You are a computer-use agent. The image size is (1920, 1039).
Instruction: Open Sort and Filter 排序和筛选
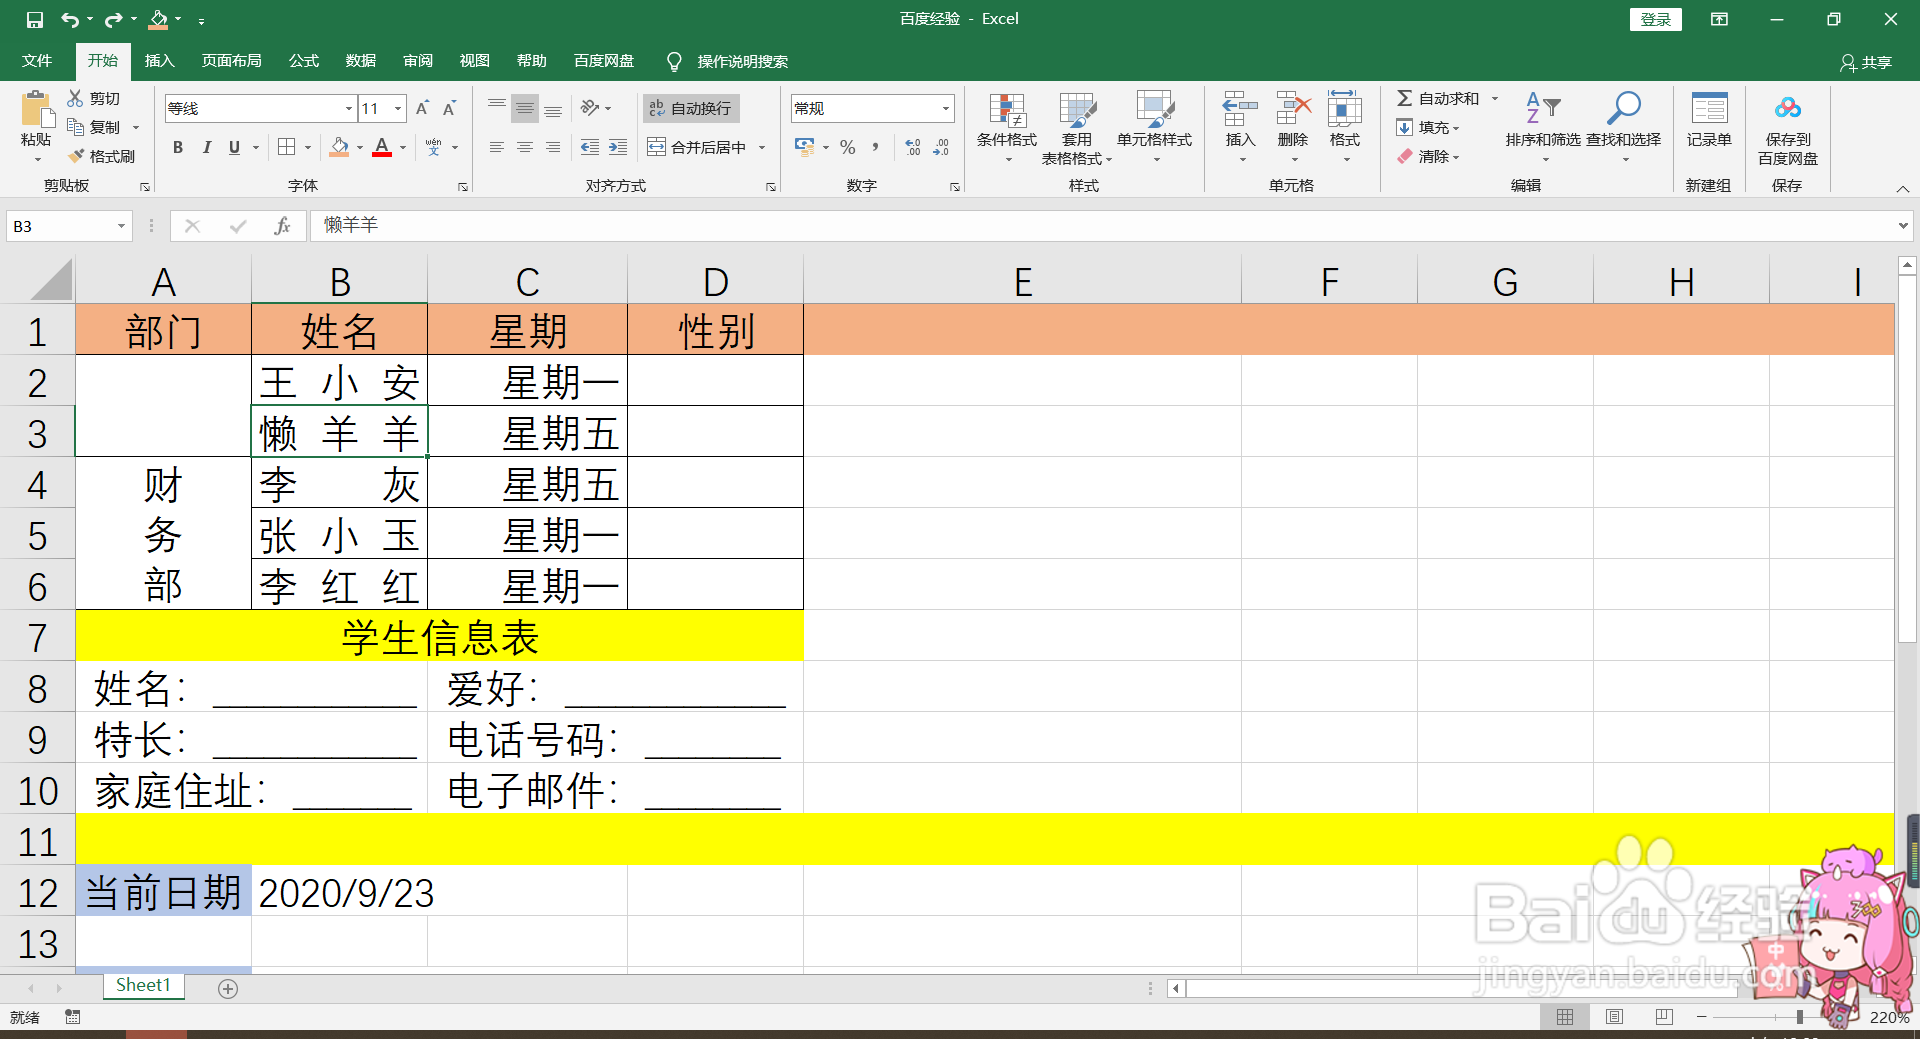pos(1543,128)
